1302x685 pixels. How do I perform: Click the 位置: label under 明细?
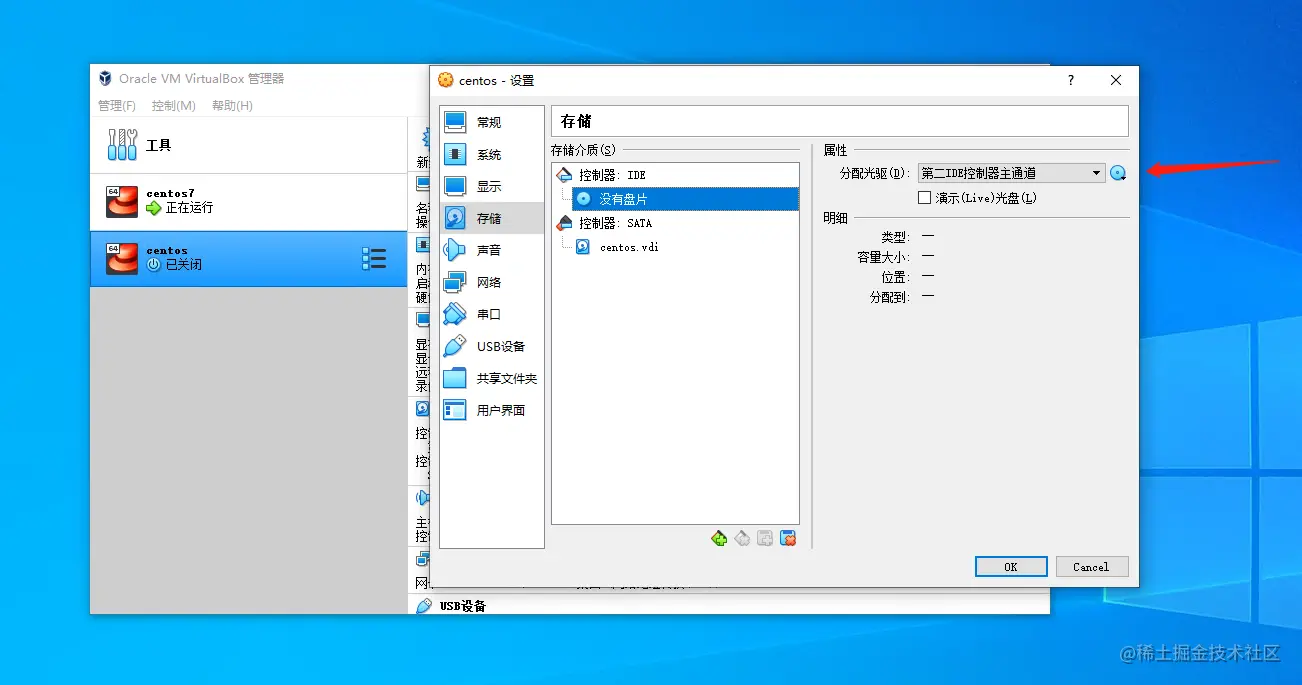point(895,277)
